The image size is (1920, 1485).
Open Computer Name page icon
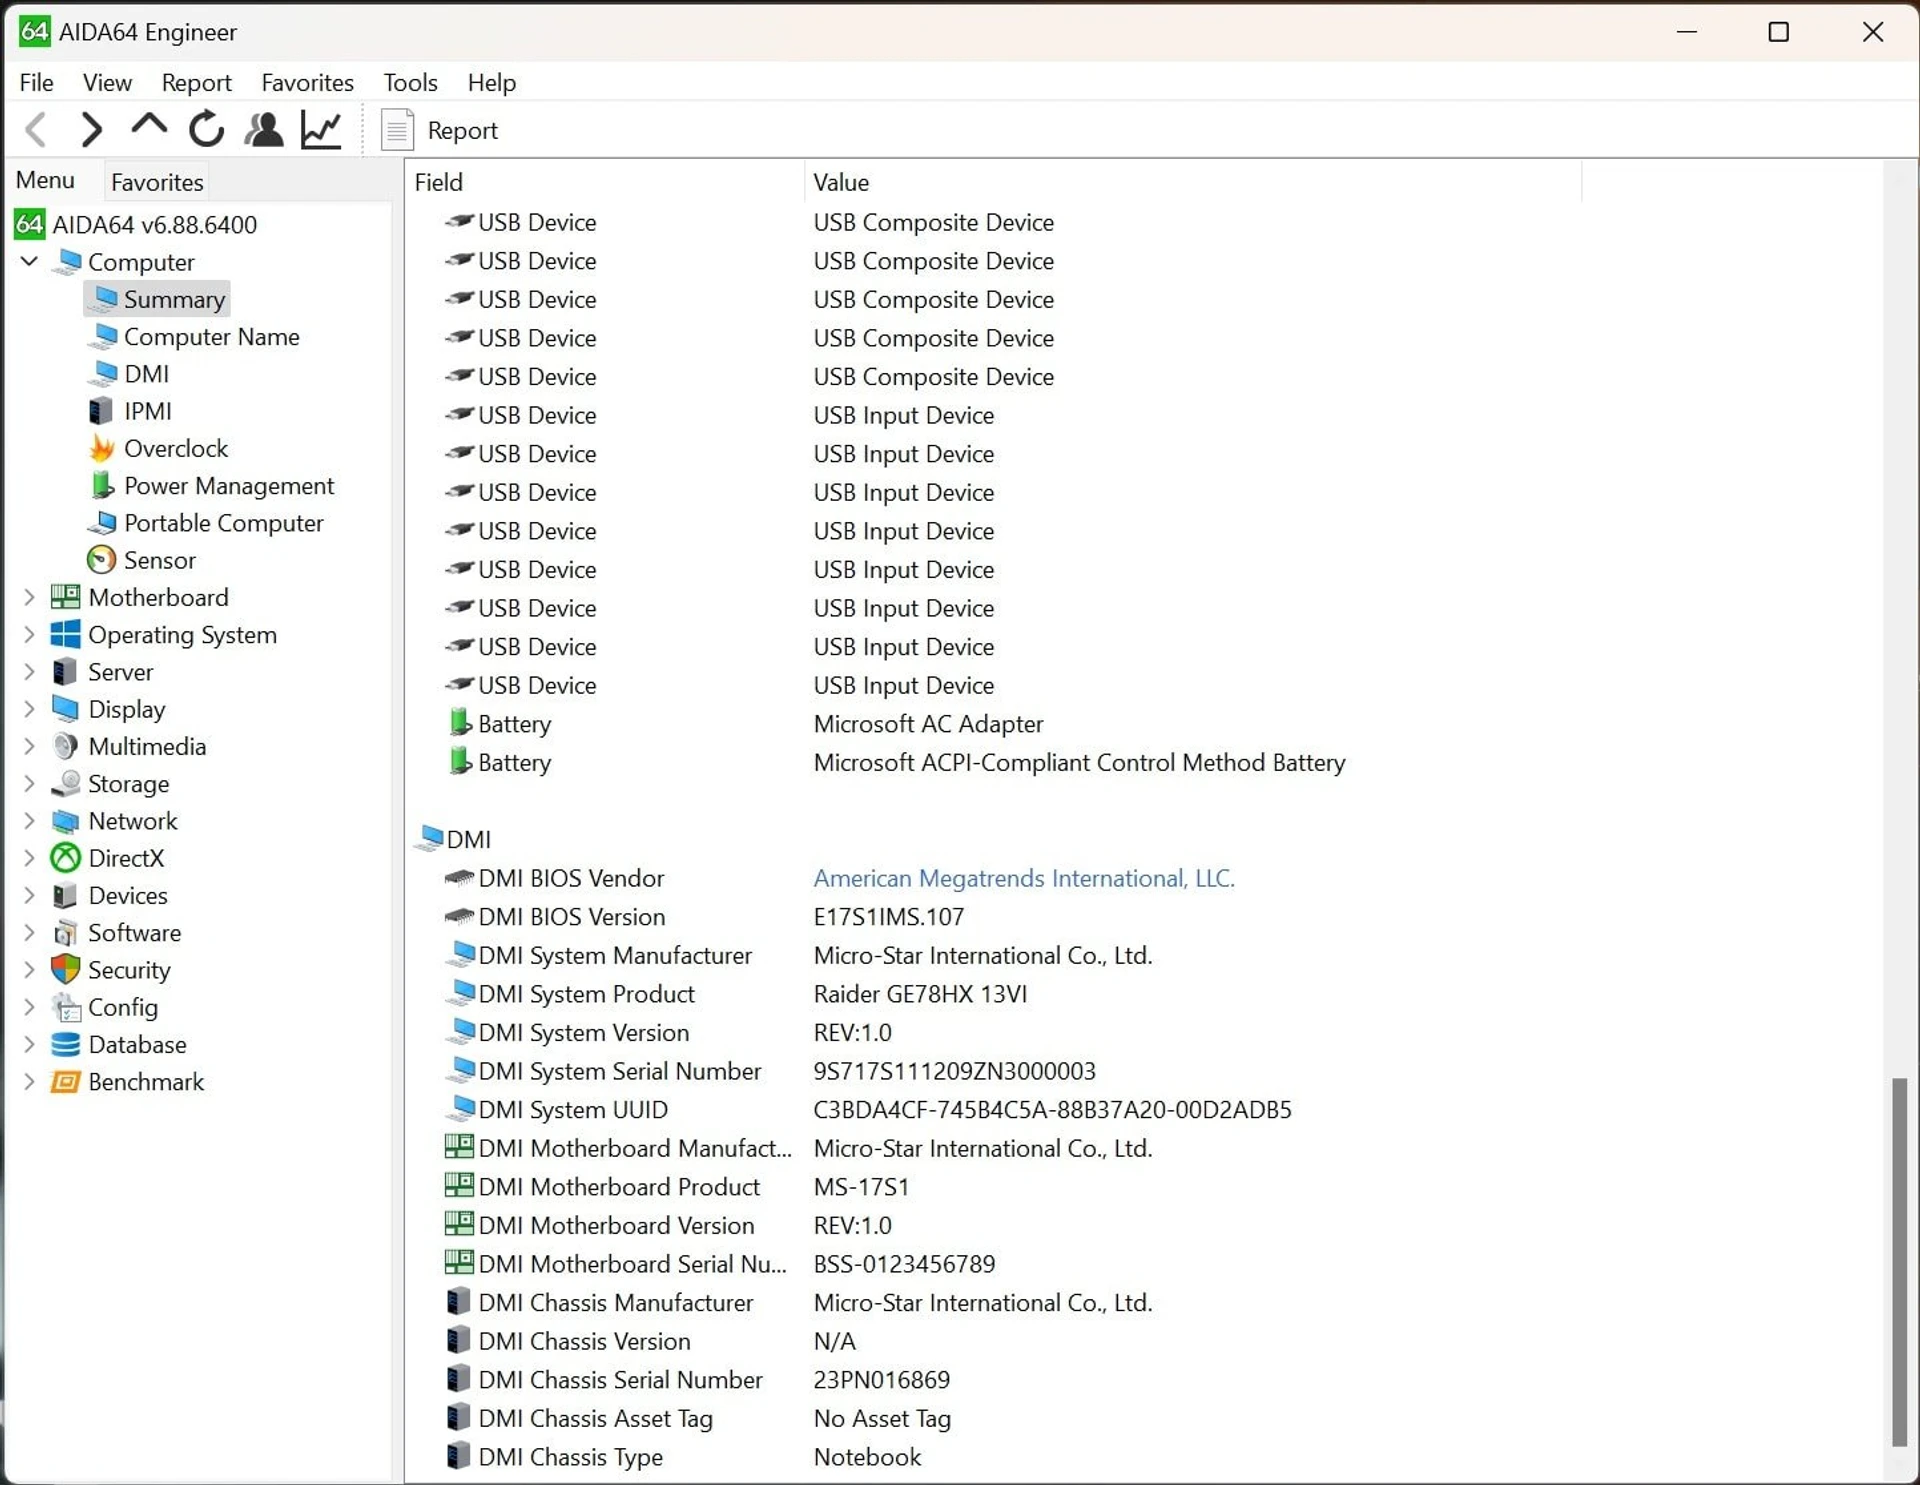click(103, 336)
